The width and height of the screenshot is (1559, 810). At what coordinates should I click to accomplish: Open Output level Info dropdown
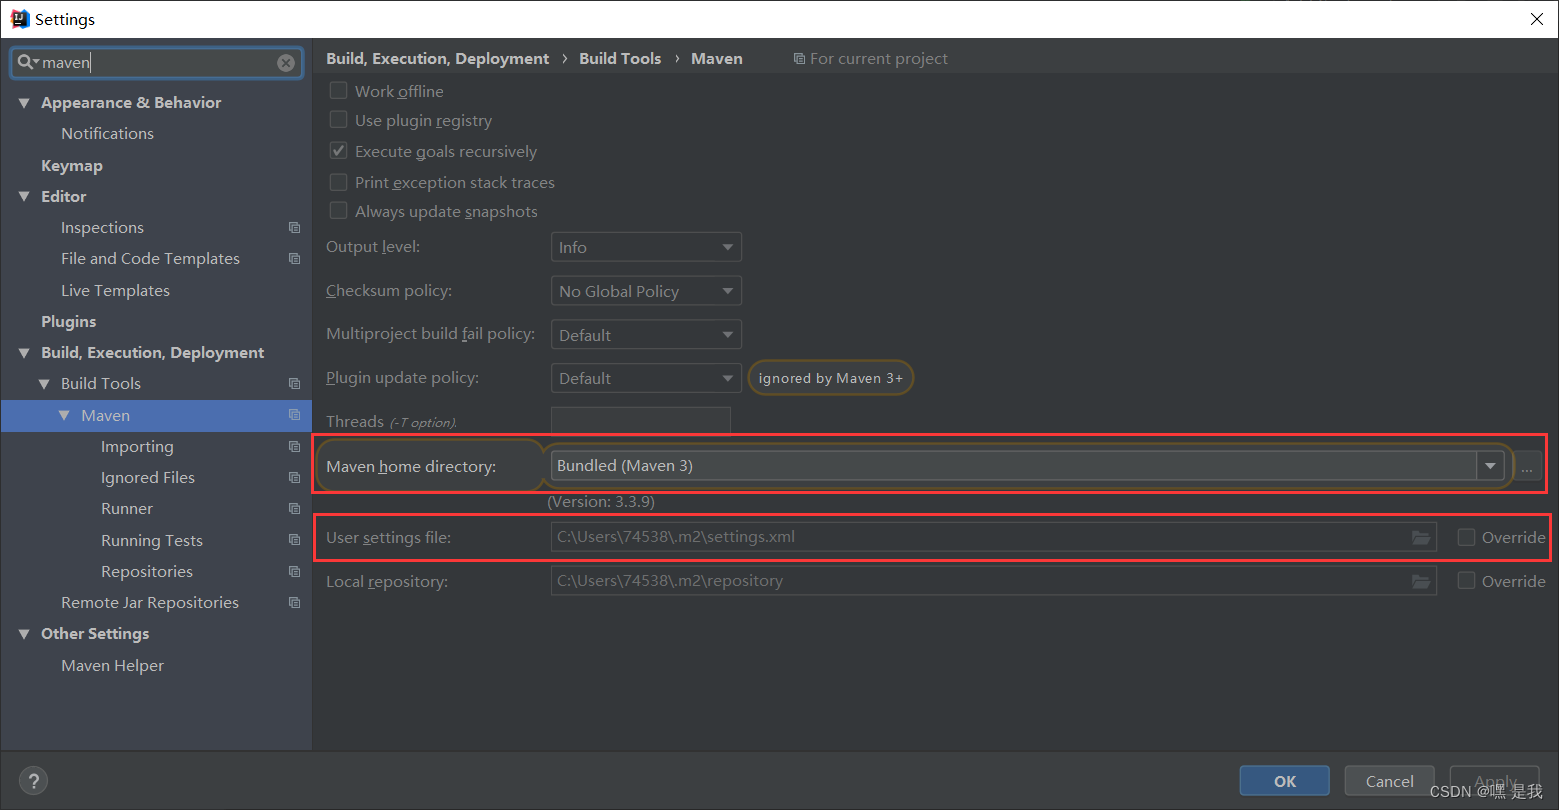point(646,247)
